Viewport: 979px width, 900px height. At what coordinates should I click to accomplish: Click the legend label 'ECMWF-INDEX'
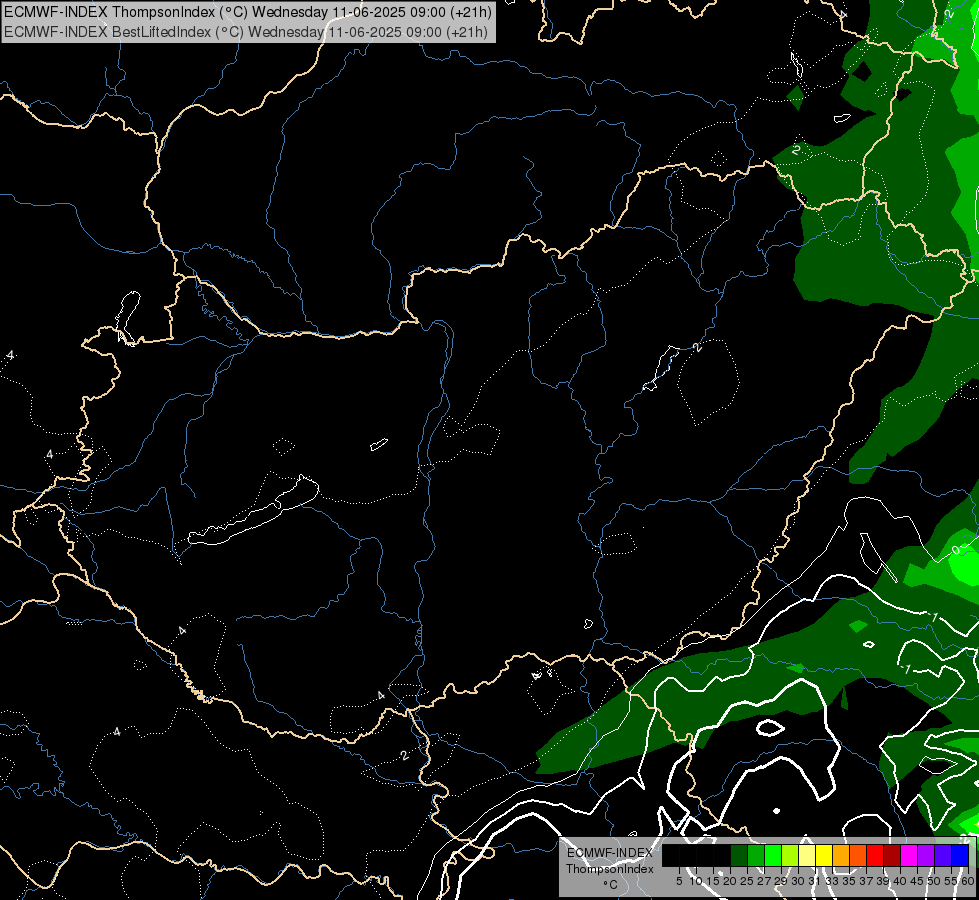610,853
